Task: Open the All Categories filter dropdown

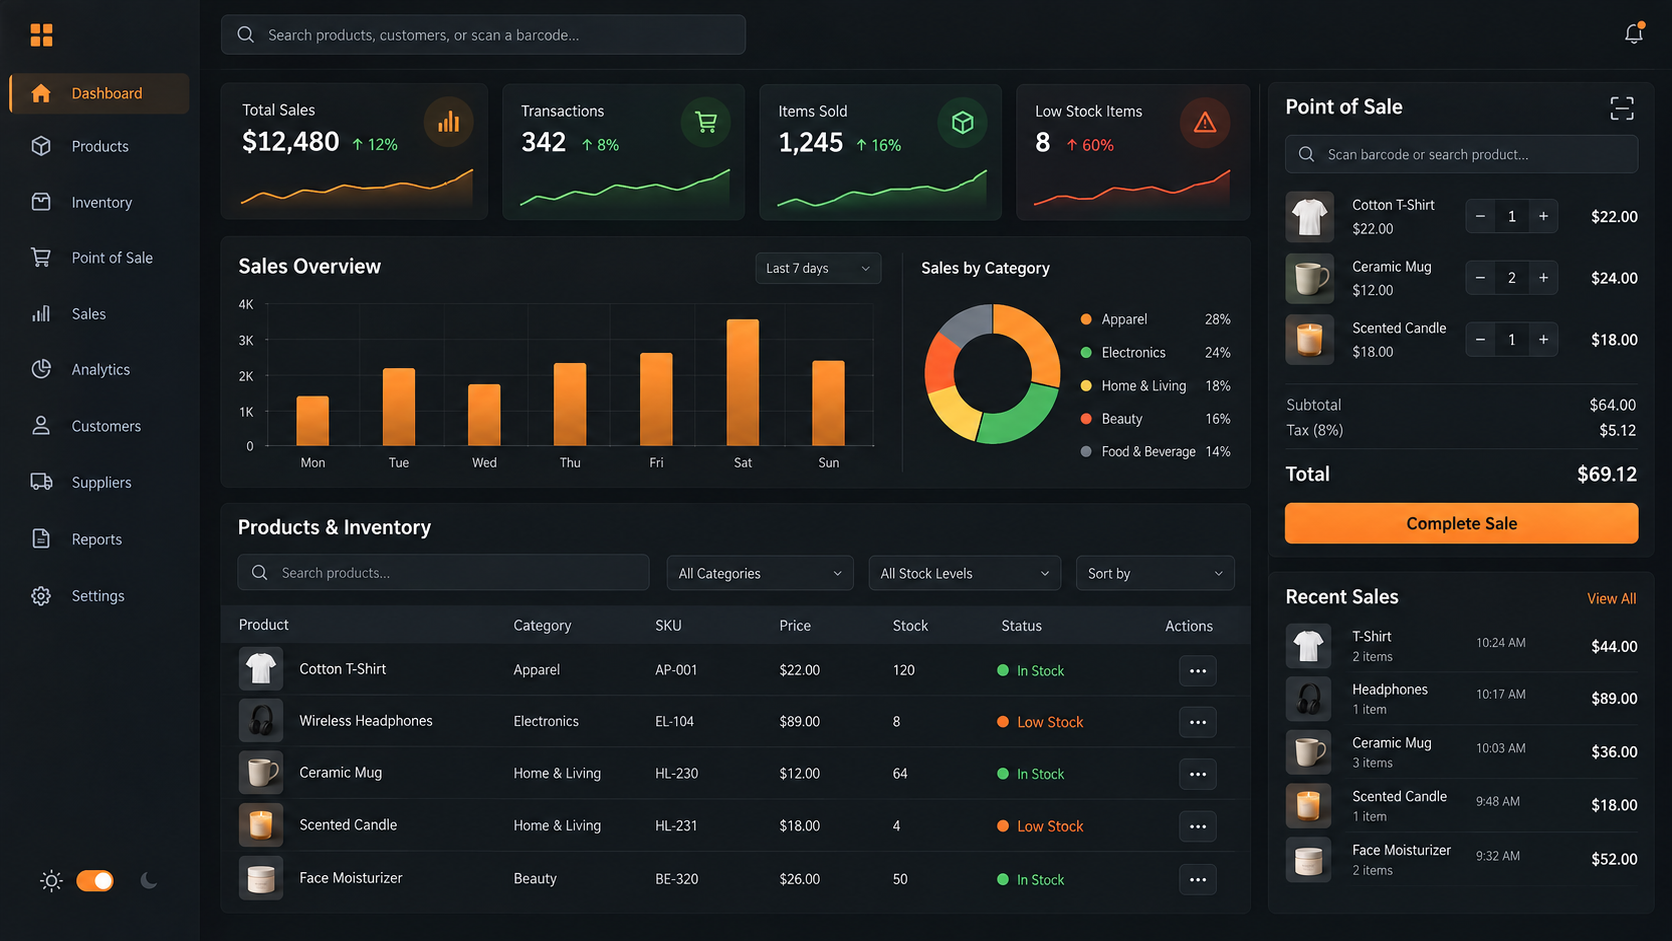Action: pyautogui.click(x=760, y=573)
